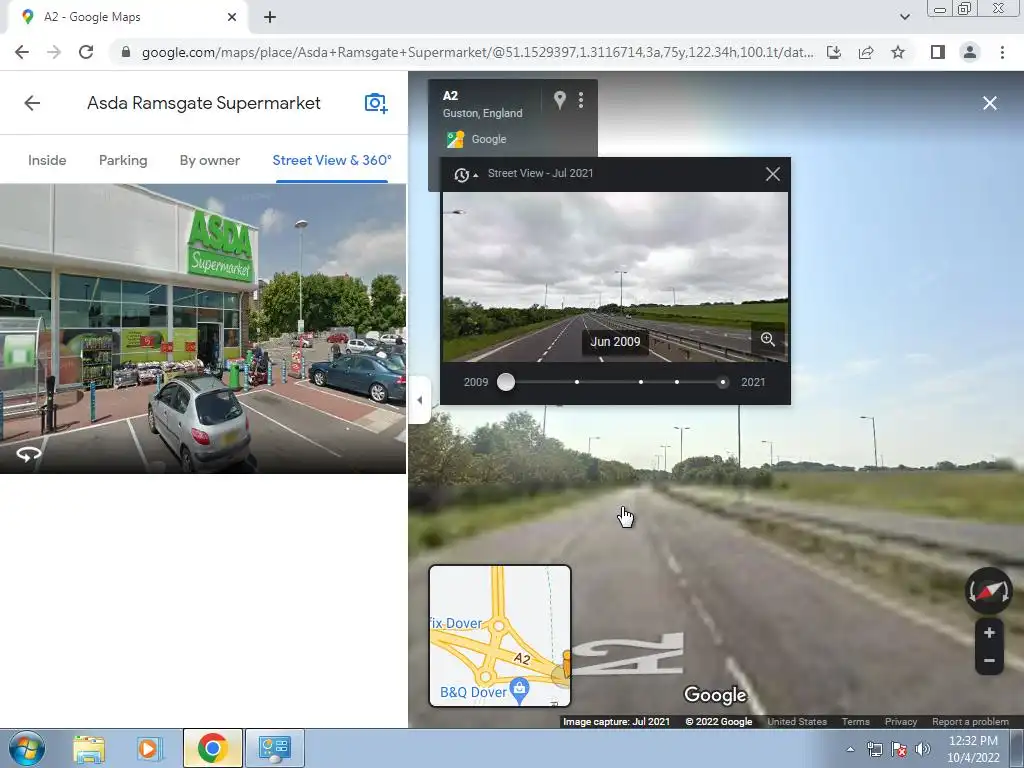Select the second timeline date dot
Image resolution: width=1024 pixels, height=768 pixels.
577,382
